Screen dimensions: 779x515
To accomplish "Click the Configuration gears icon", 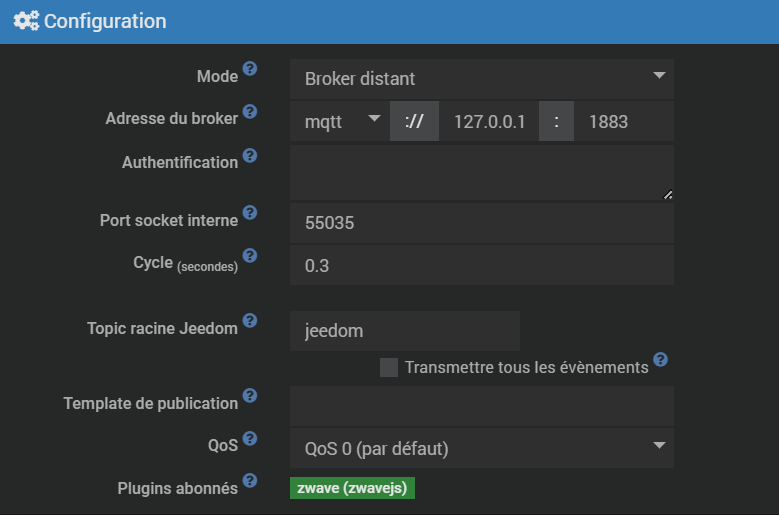I will tap(26, 21).
